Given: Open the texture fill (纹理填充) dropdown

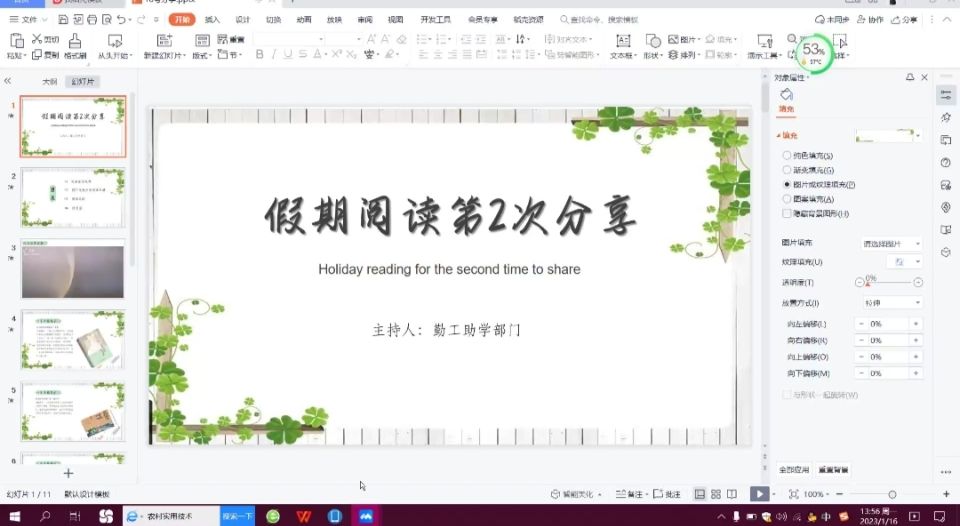Looking at the screenshot, I should coord(906,262).
